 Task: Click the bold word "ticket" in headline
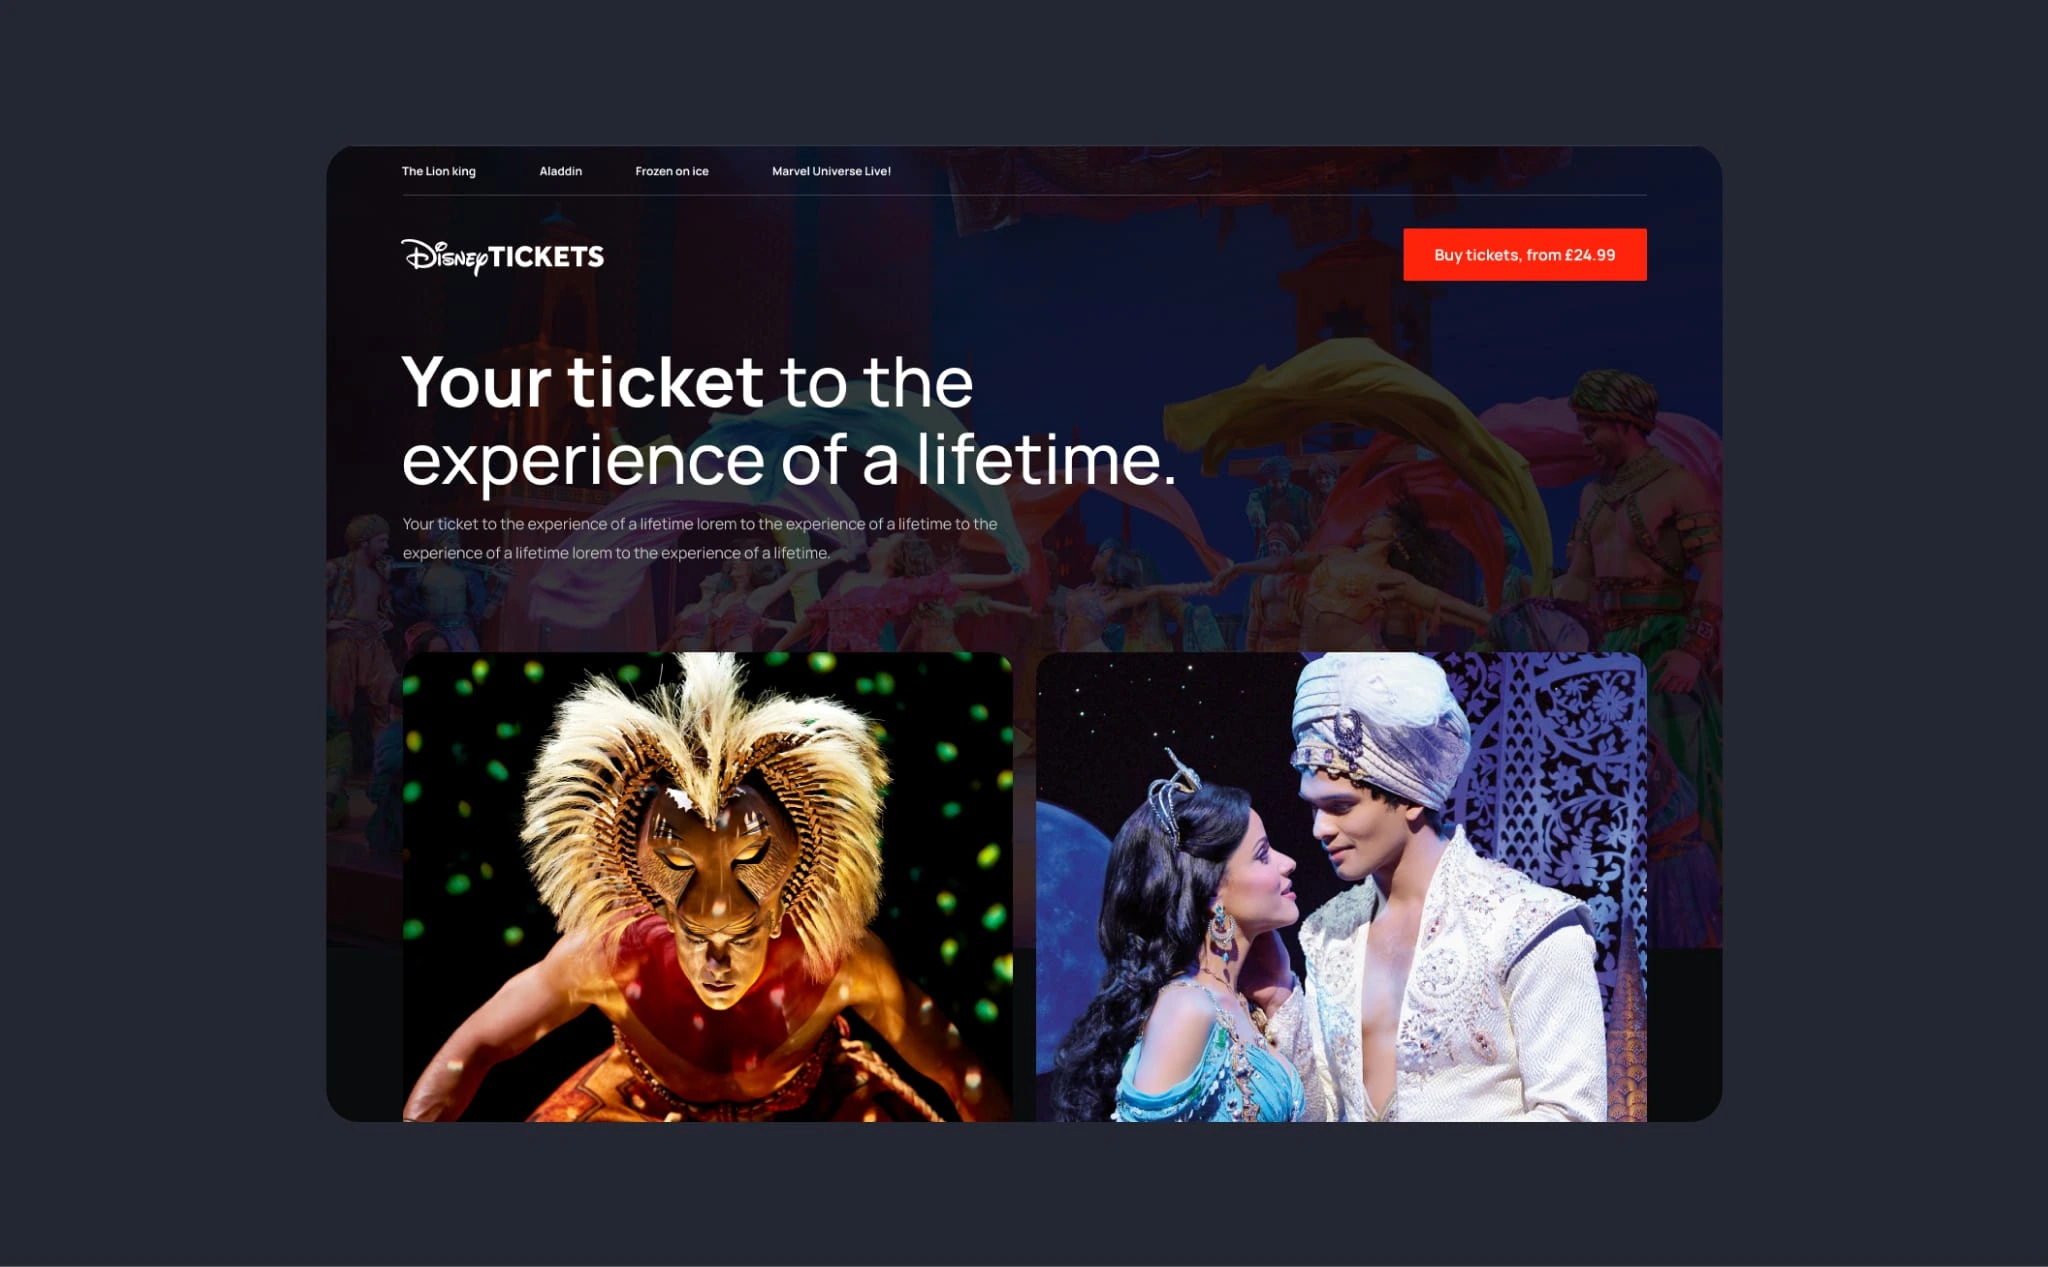[665, 382]
